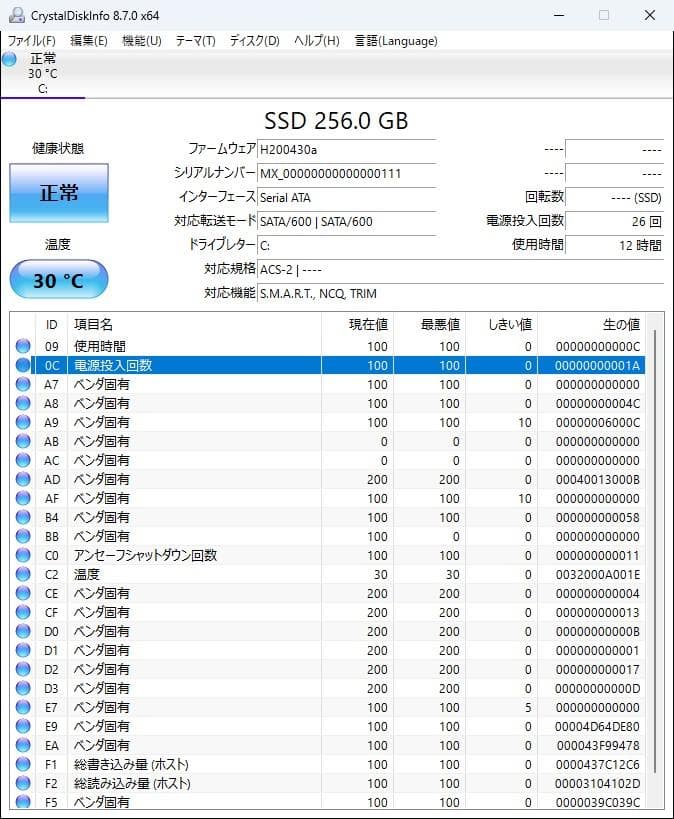Open the 言語(Language) menu
This screenshot has width=674, height=819.
tap(396, 41)
